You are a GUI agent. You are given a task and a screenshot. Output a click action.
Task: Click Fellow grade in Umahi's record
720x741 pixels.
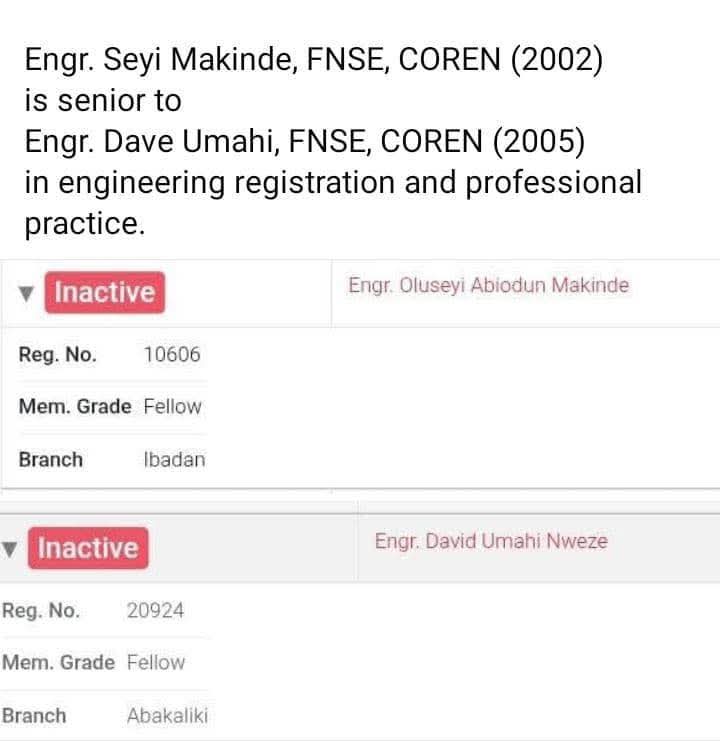click(156, 662)
